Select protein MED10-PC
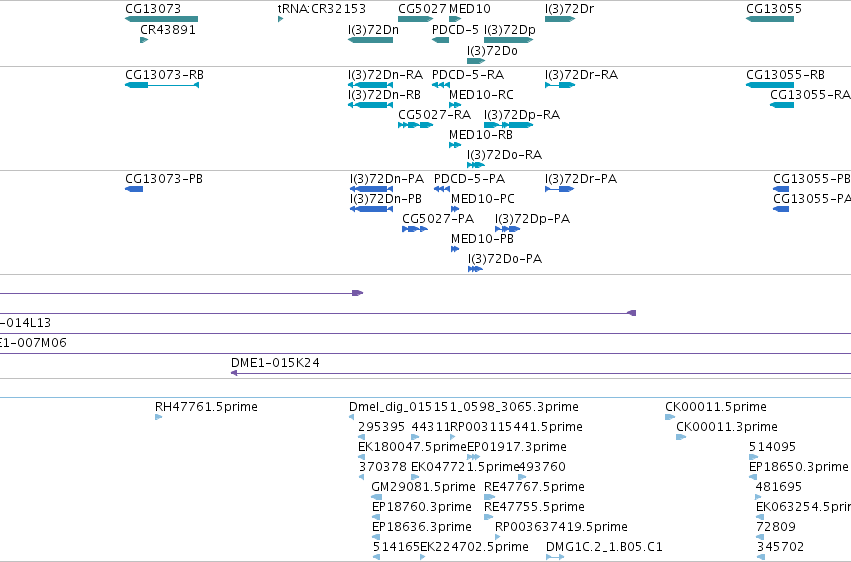The width and height of the screenshot is (851, 562). [x=455, y=209]
